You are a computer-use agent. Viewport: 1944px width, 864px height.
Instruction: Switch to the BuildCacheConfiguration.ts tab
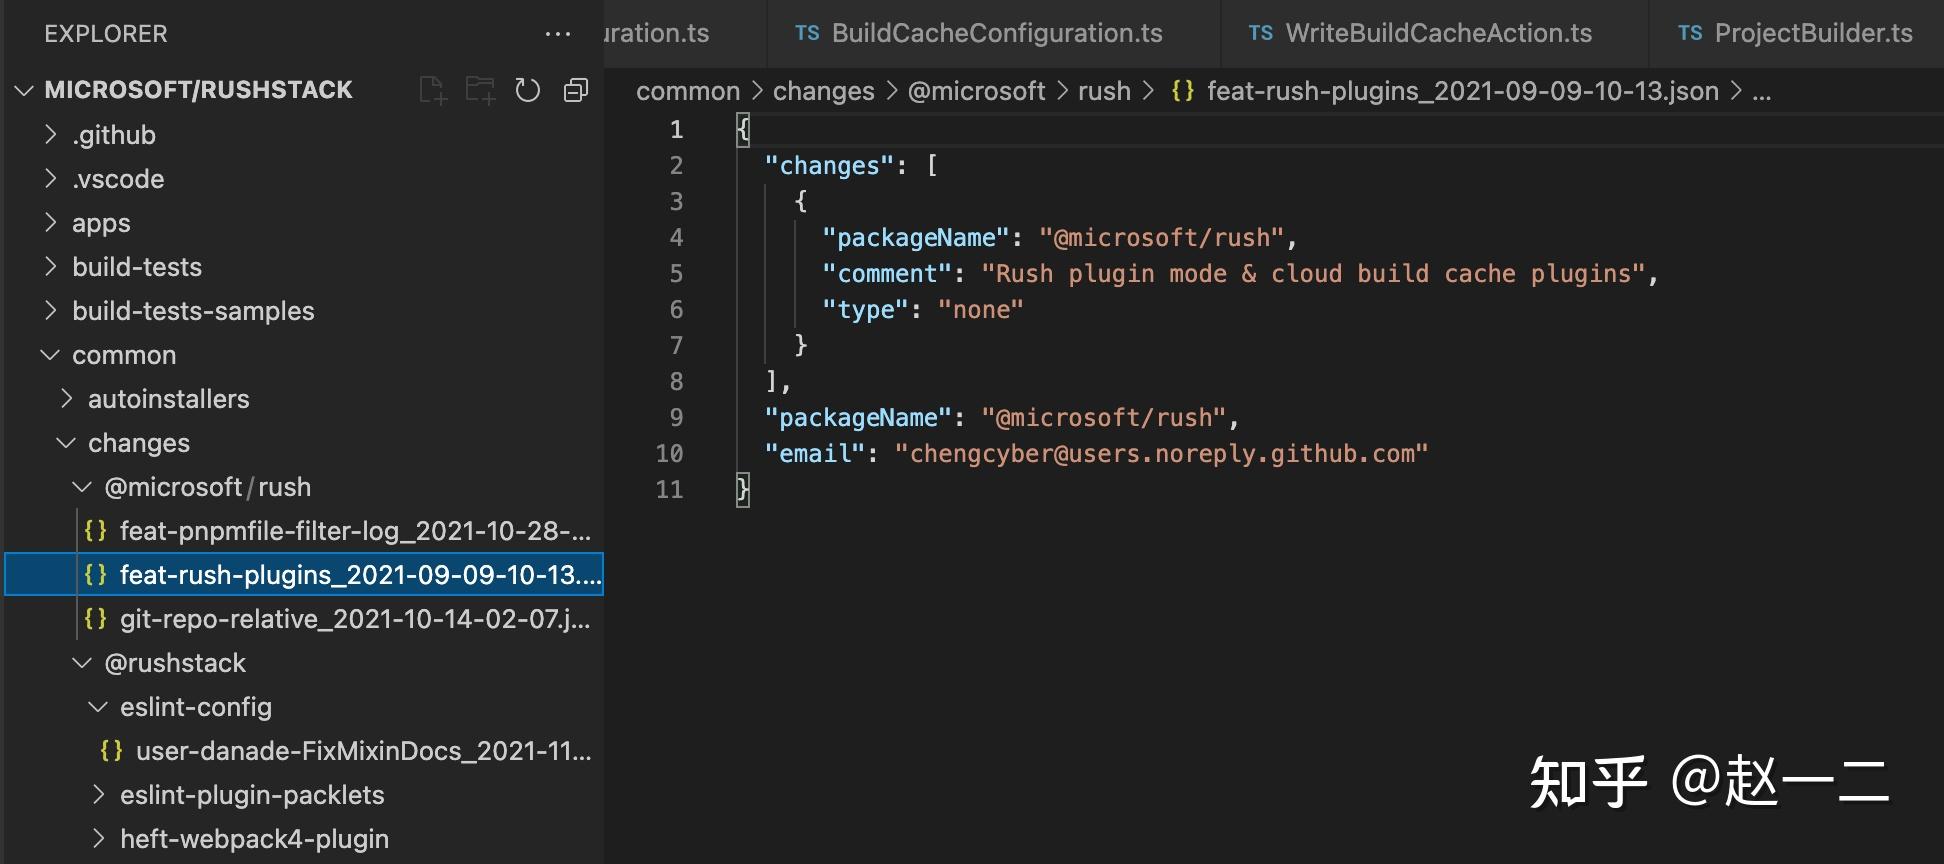[996, 34]
